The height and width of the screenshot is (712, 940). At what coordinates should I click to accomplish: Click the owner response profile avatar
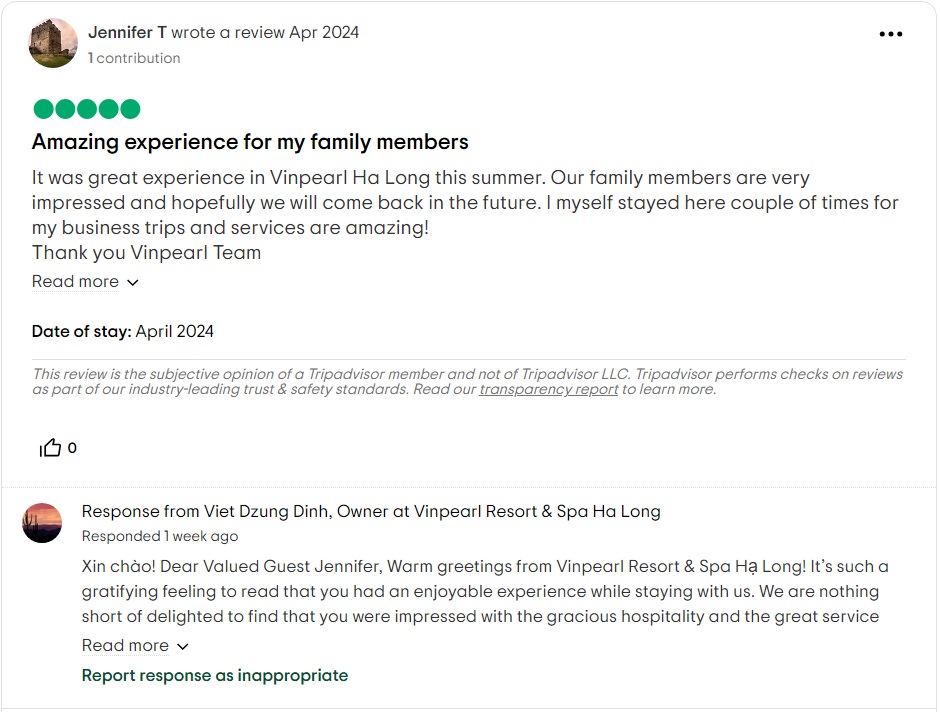(x=42, y=523)
